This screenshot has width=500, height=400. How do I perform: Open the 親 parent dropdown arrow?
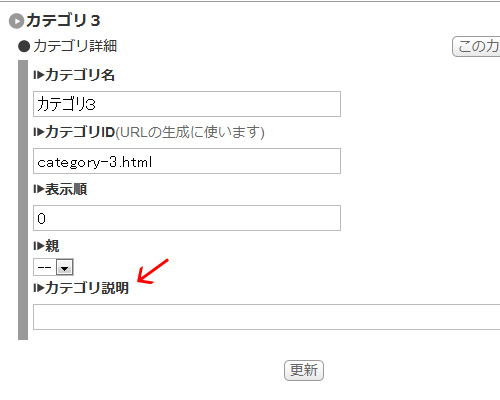point(65,267)
